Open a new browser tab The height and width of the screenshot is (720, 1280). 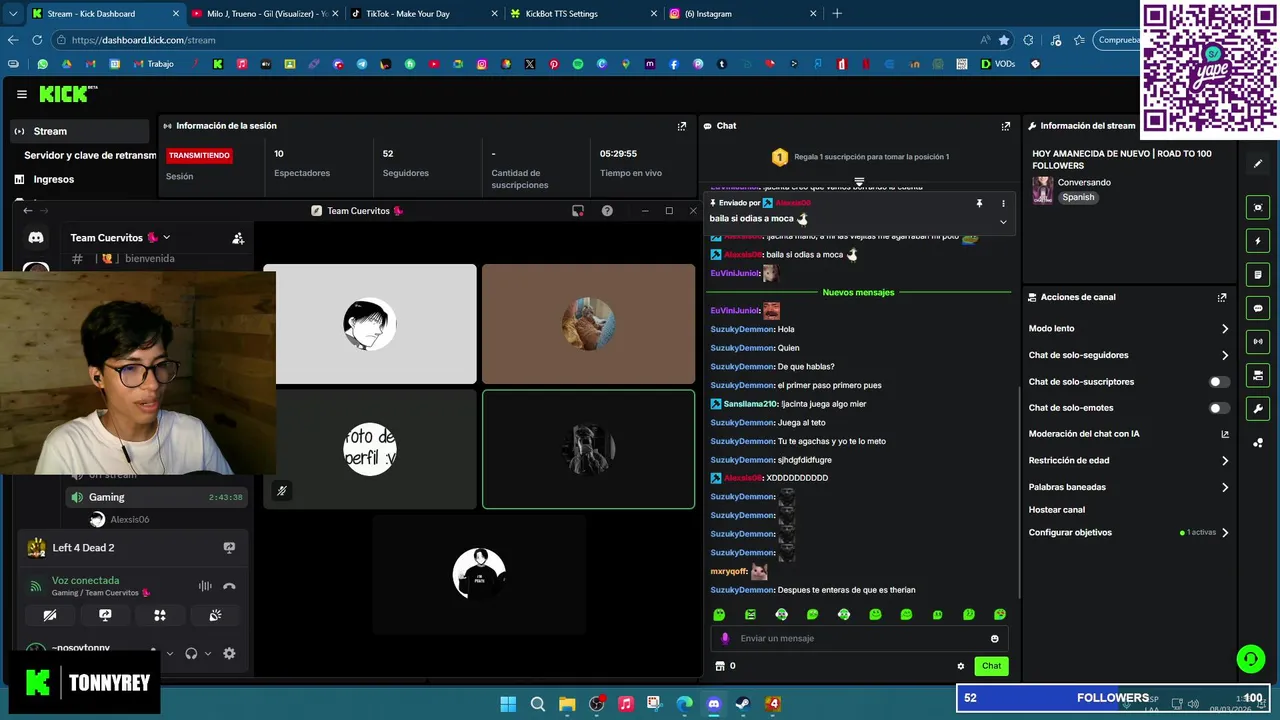pos(837,14)
